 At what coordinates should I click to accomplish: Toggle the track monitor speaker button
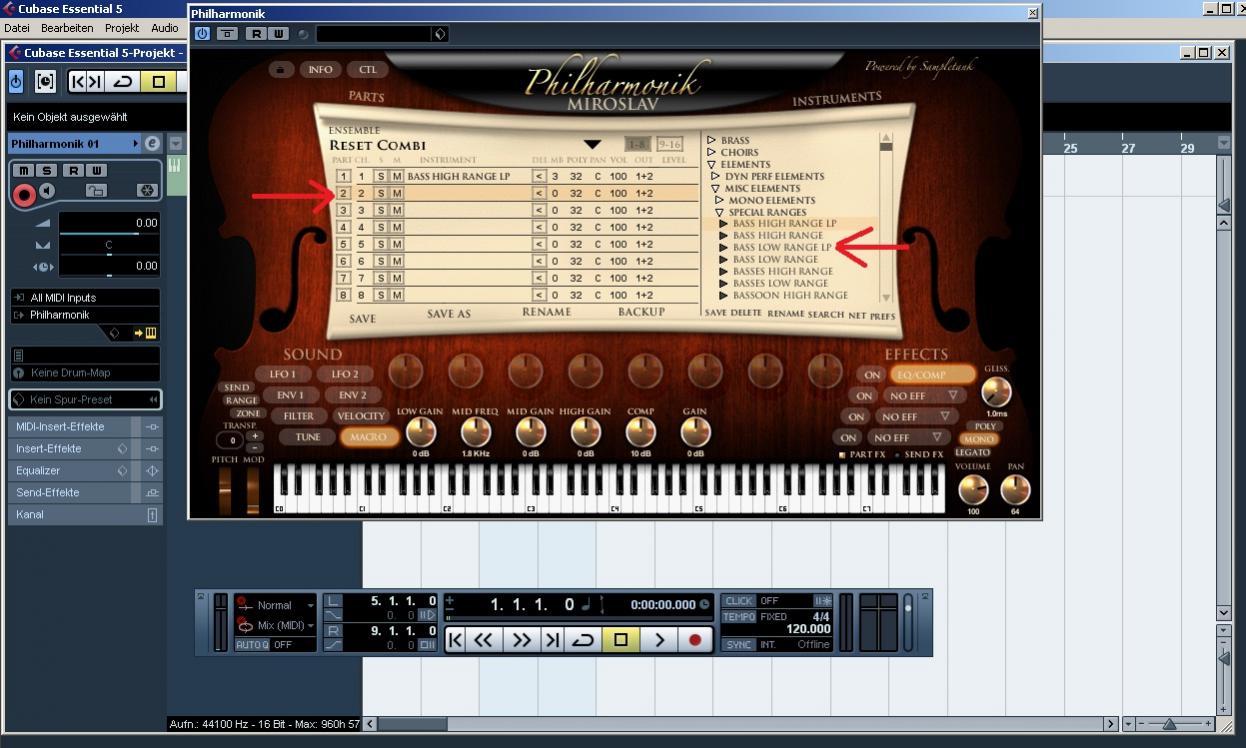tap(47, 190)
